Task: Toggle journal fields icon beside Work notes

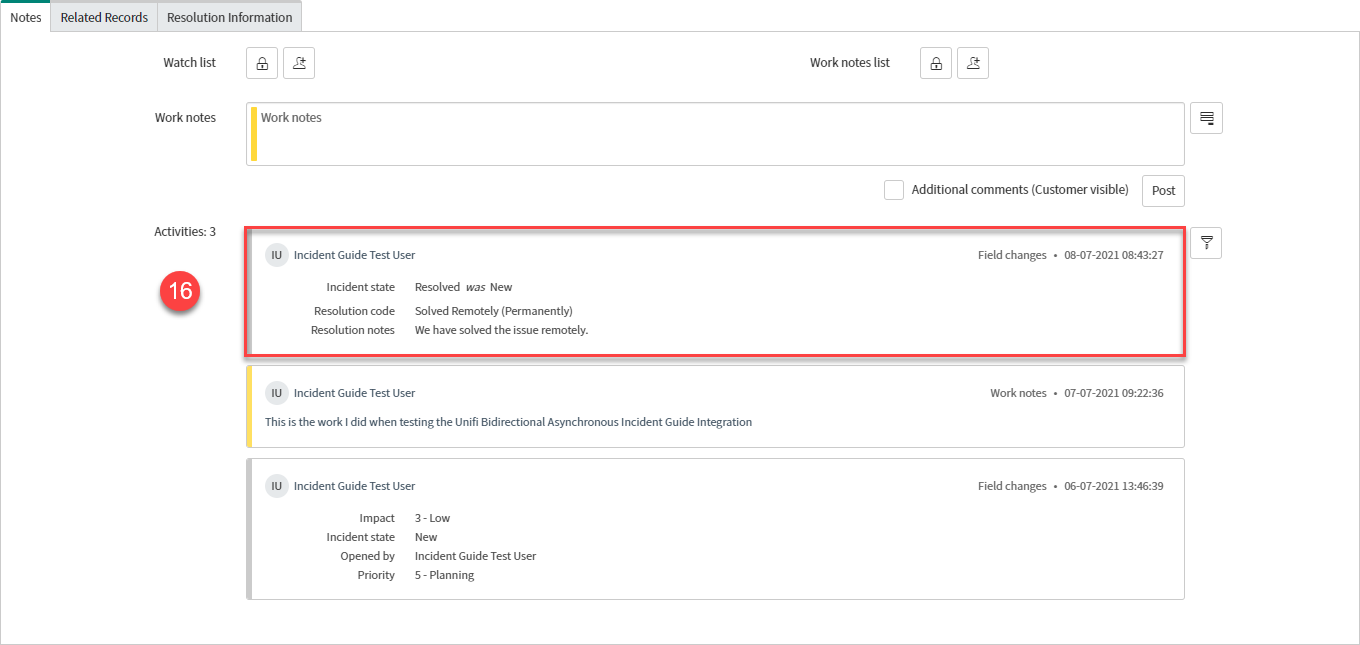Action: coord(1206,118)
